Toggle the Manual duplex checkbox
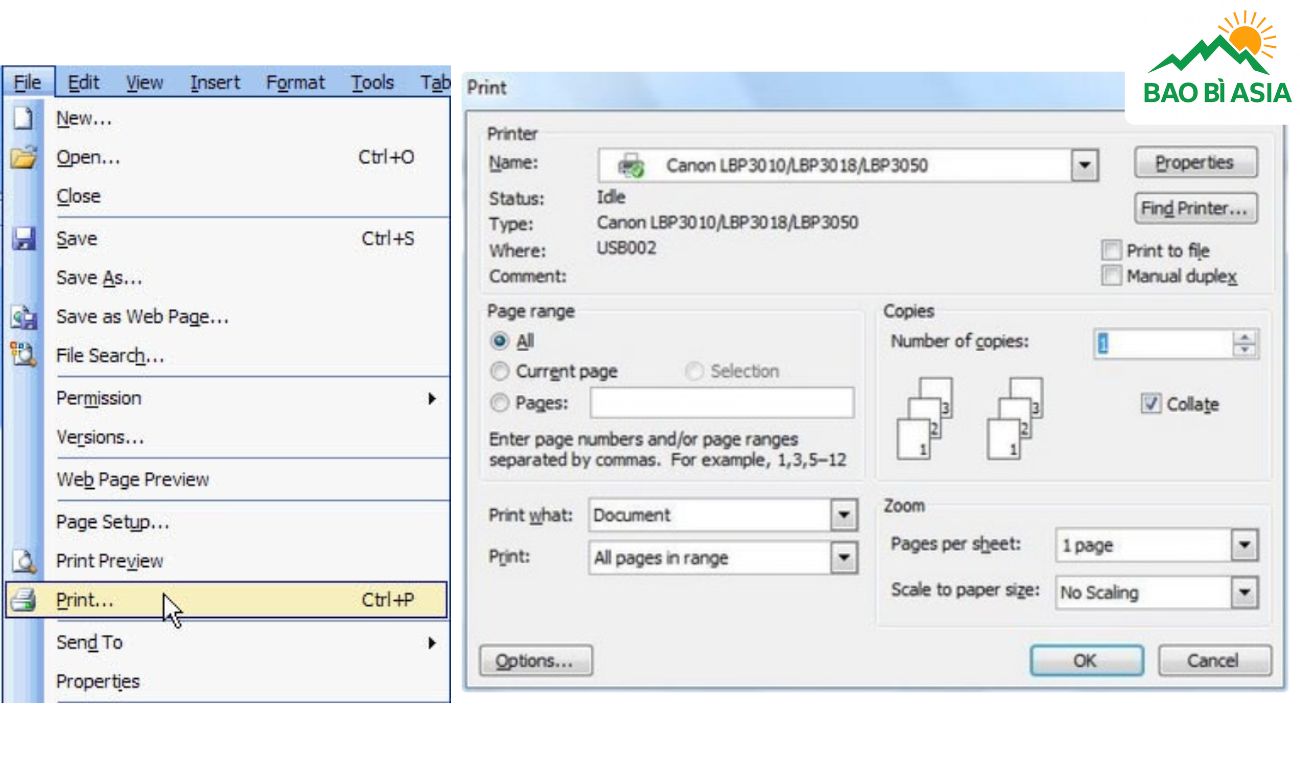Screen dimensions: 1300x768 click(x=1111, y=276)
